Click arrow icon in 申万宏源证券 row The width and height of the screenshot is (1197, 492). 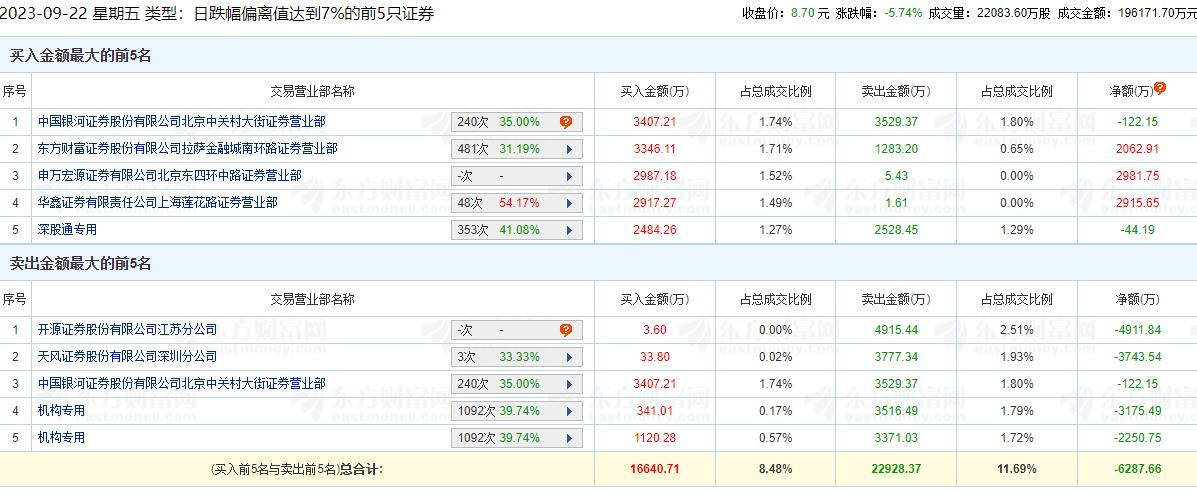(568, 176)
